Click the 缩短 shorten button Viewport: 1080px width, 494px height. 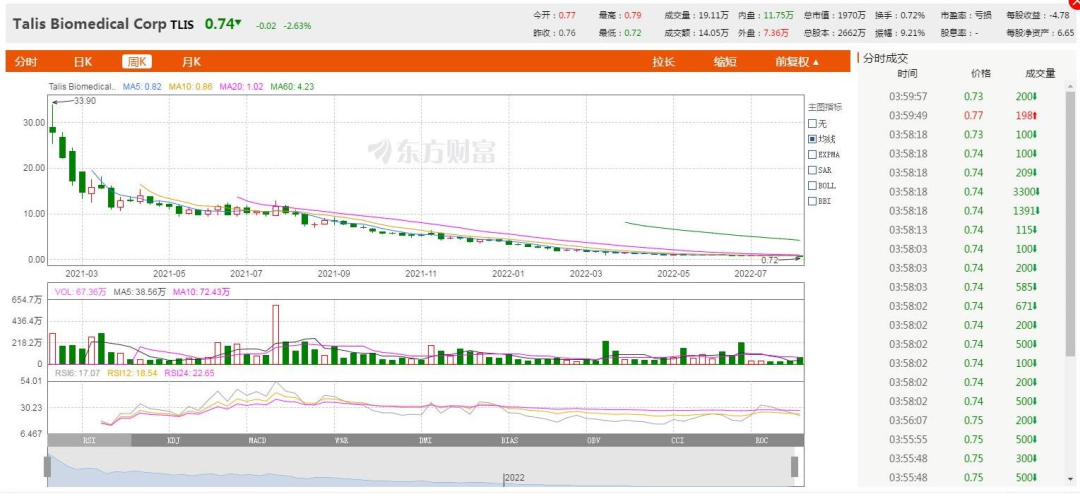725,62
